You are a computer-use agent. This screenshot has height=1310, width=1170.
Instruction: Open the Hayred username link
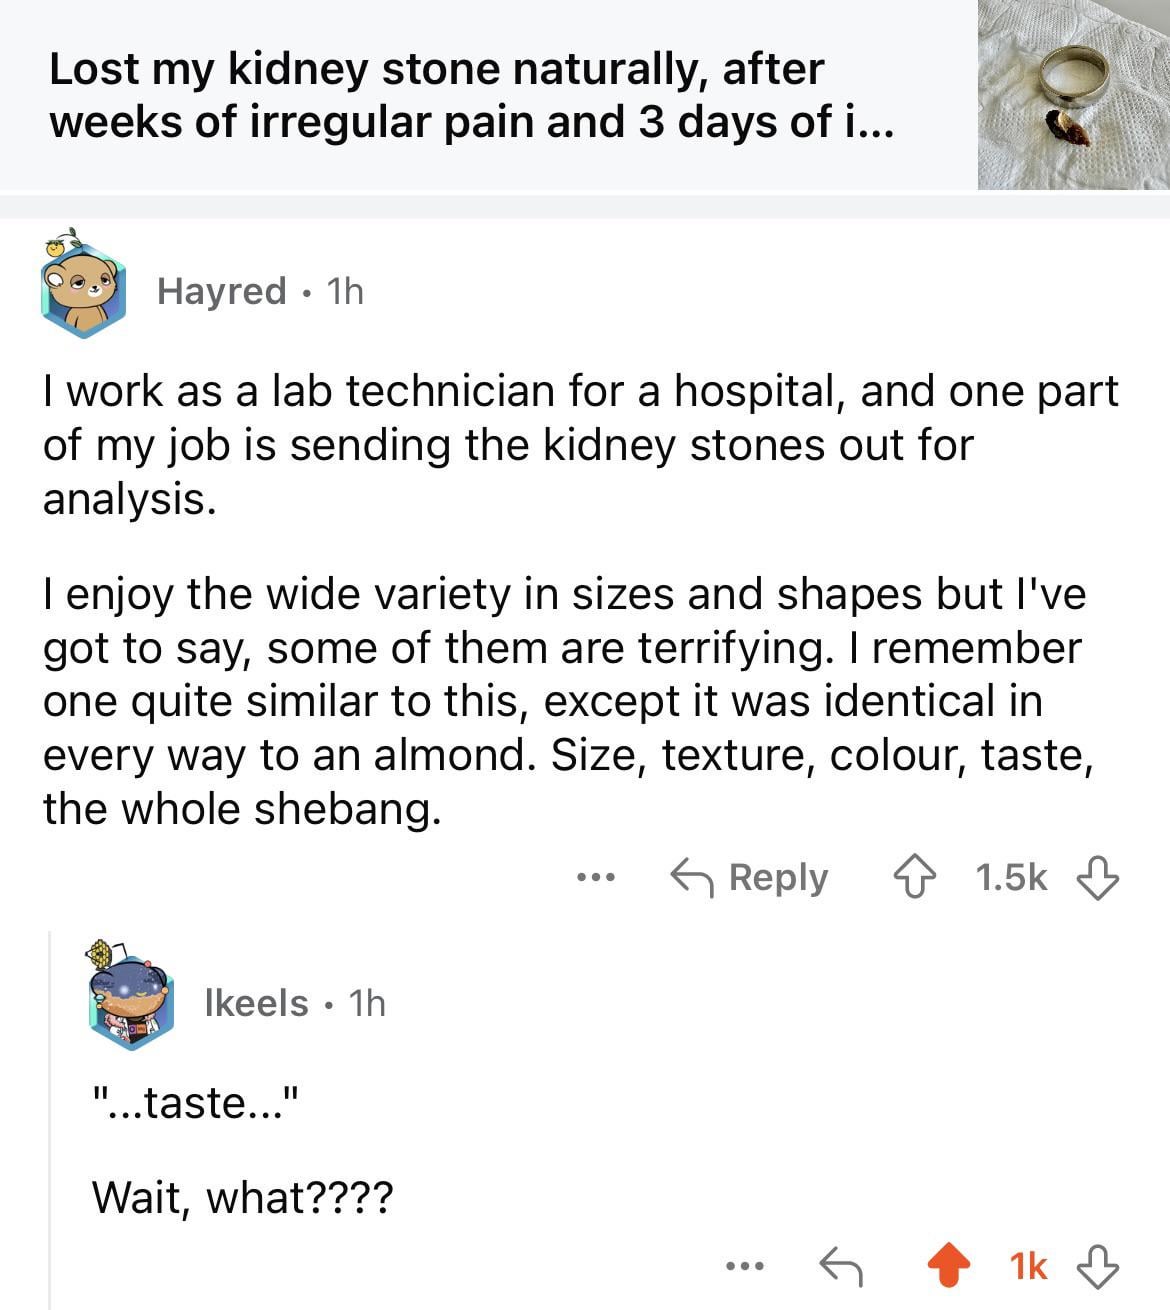[222, 291]
